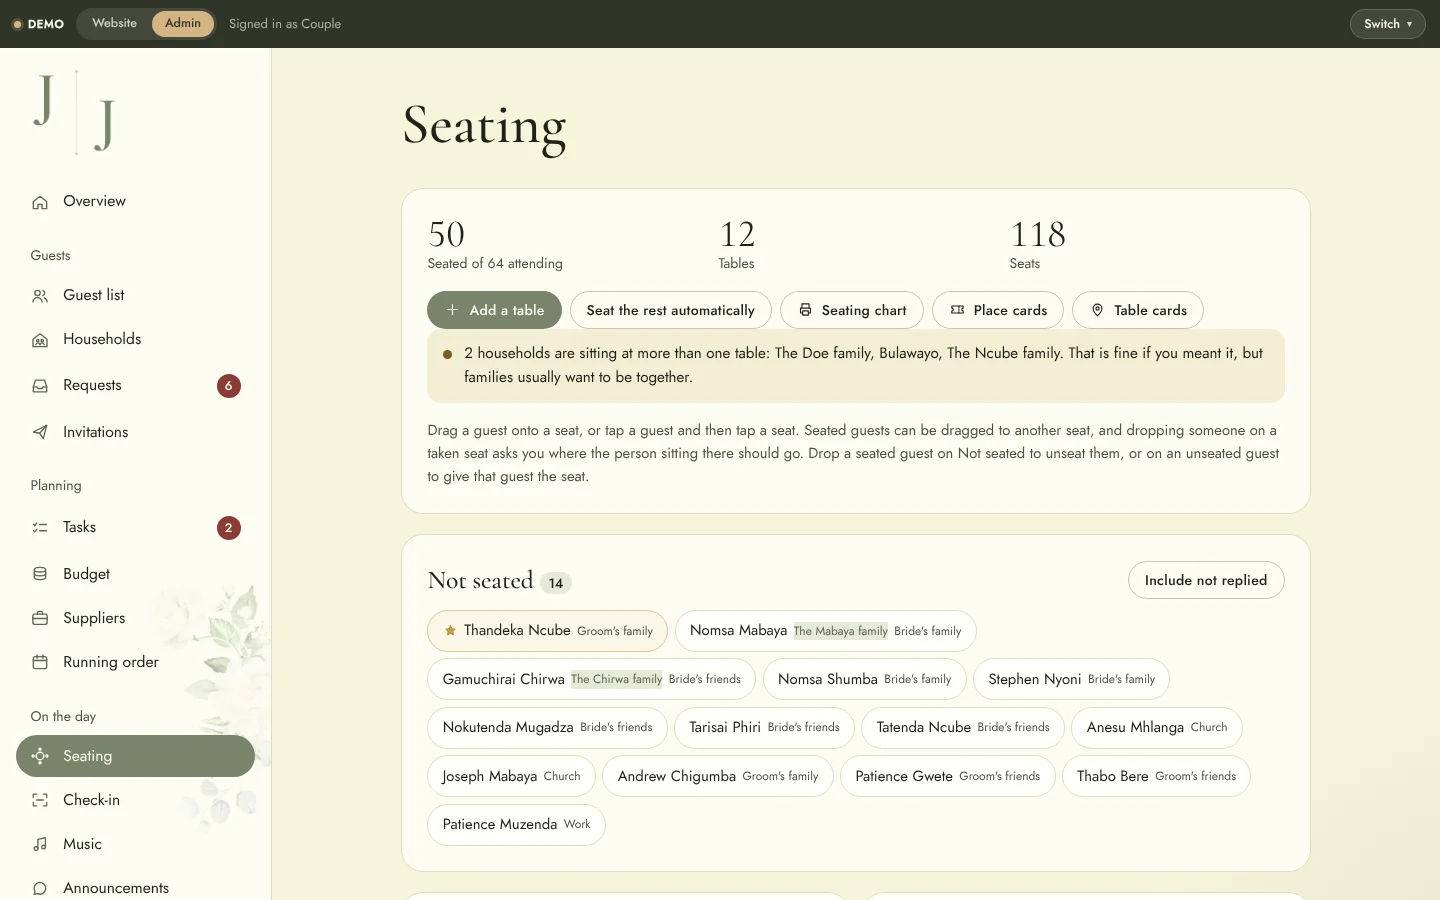
Task: Click the Requests badge showing 6
Action: pos(229,386)
